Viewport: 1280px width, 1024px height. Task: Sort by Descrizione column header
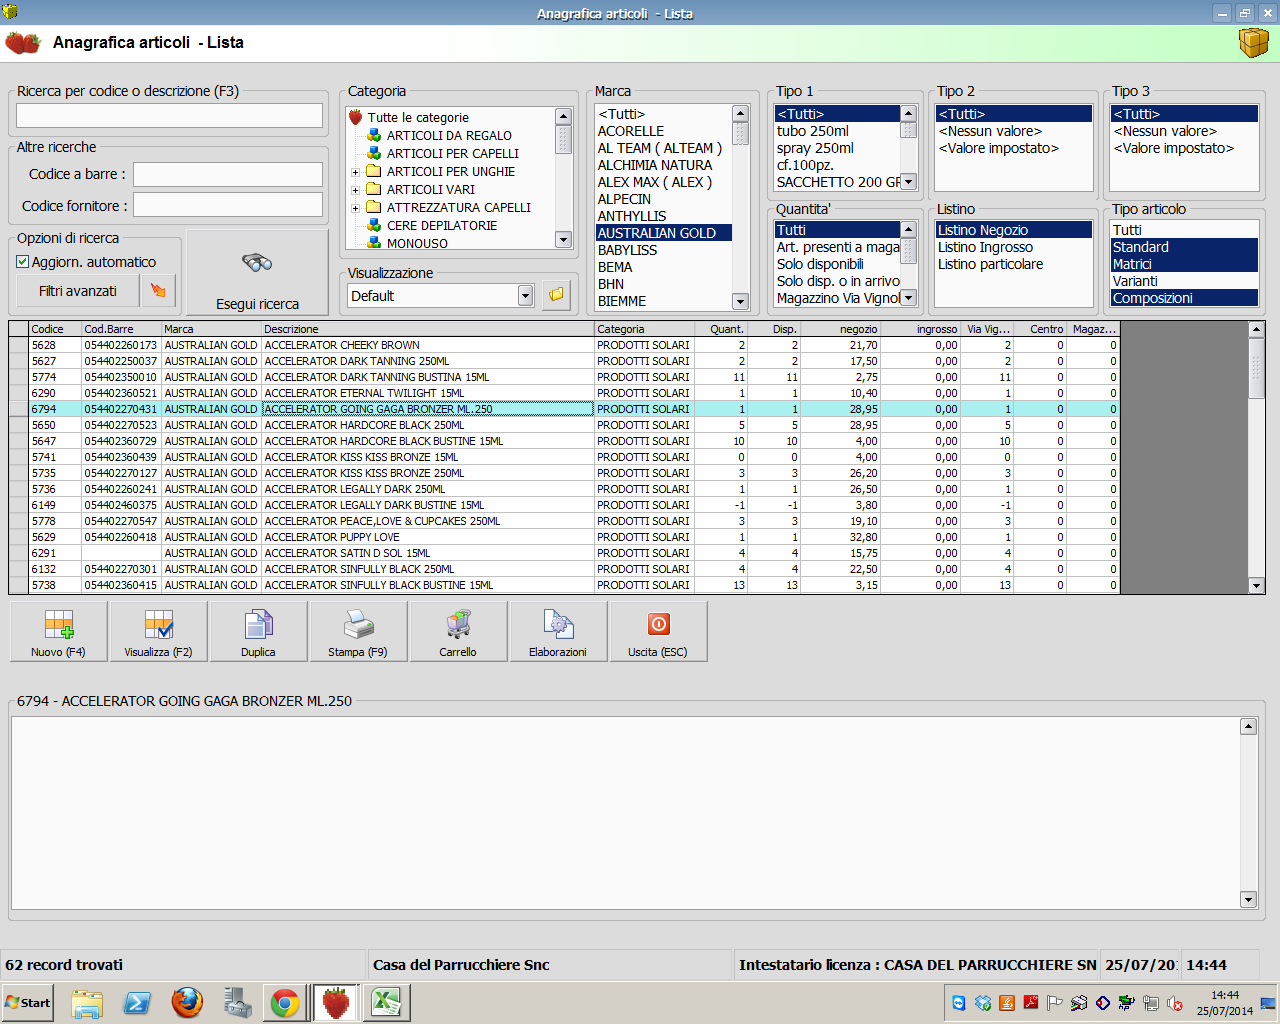(428, 329)
